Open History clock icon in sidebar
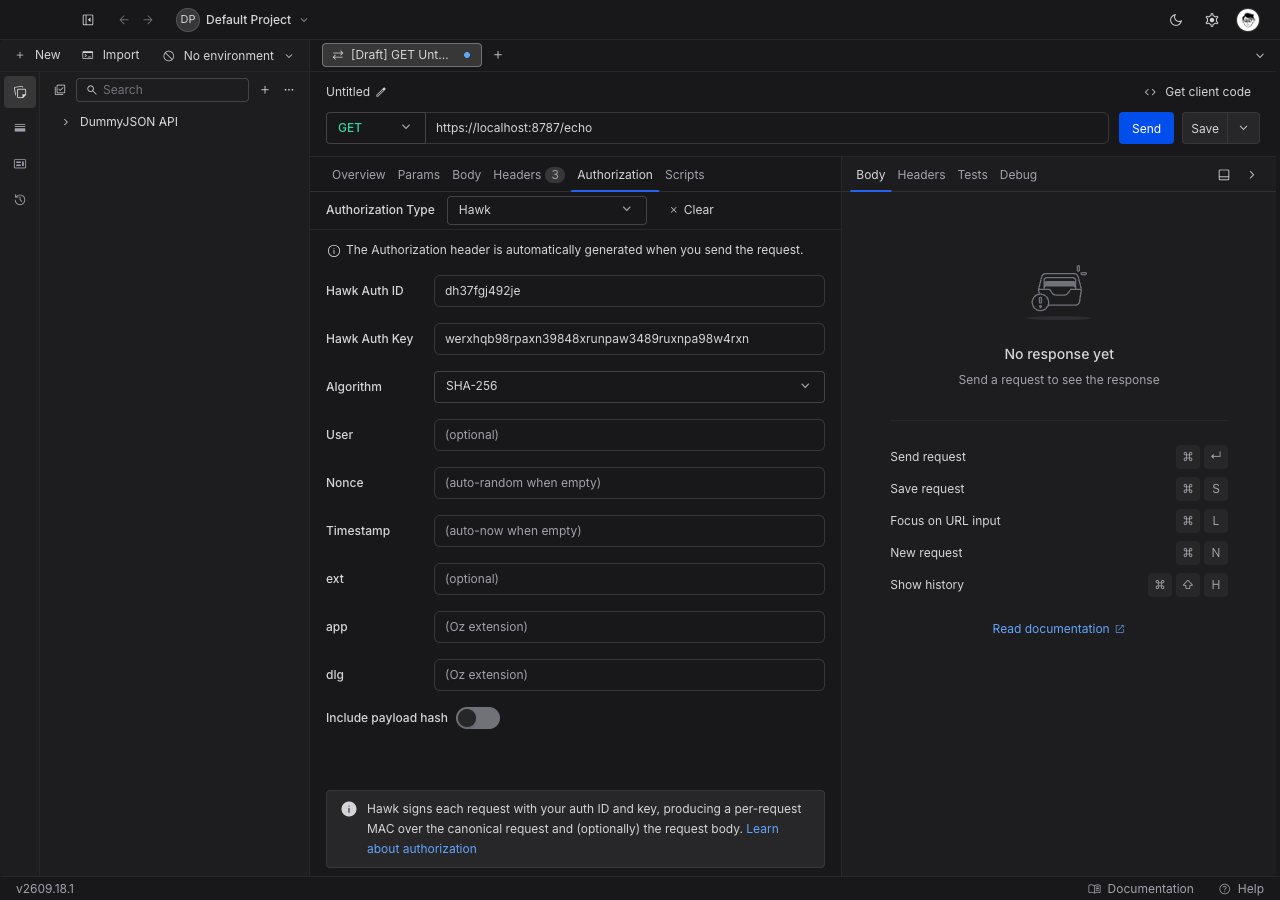Viewport: 1280px width, 900px height. coord(20,200)
